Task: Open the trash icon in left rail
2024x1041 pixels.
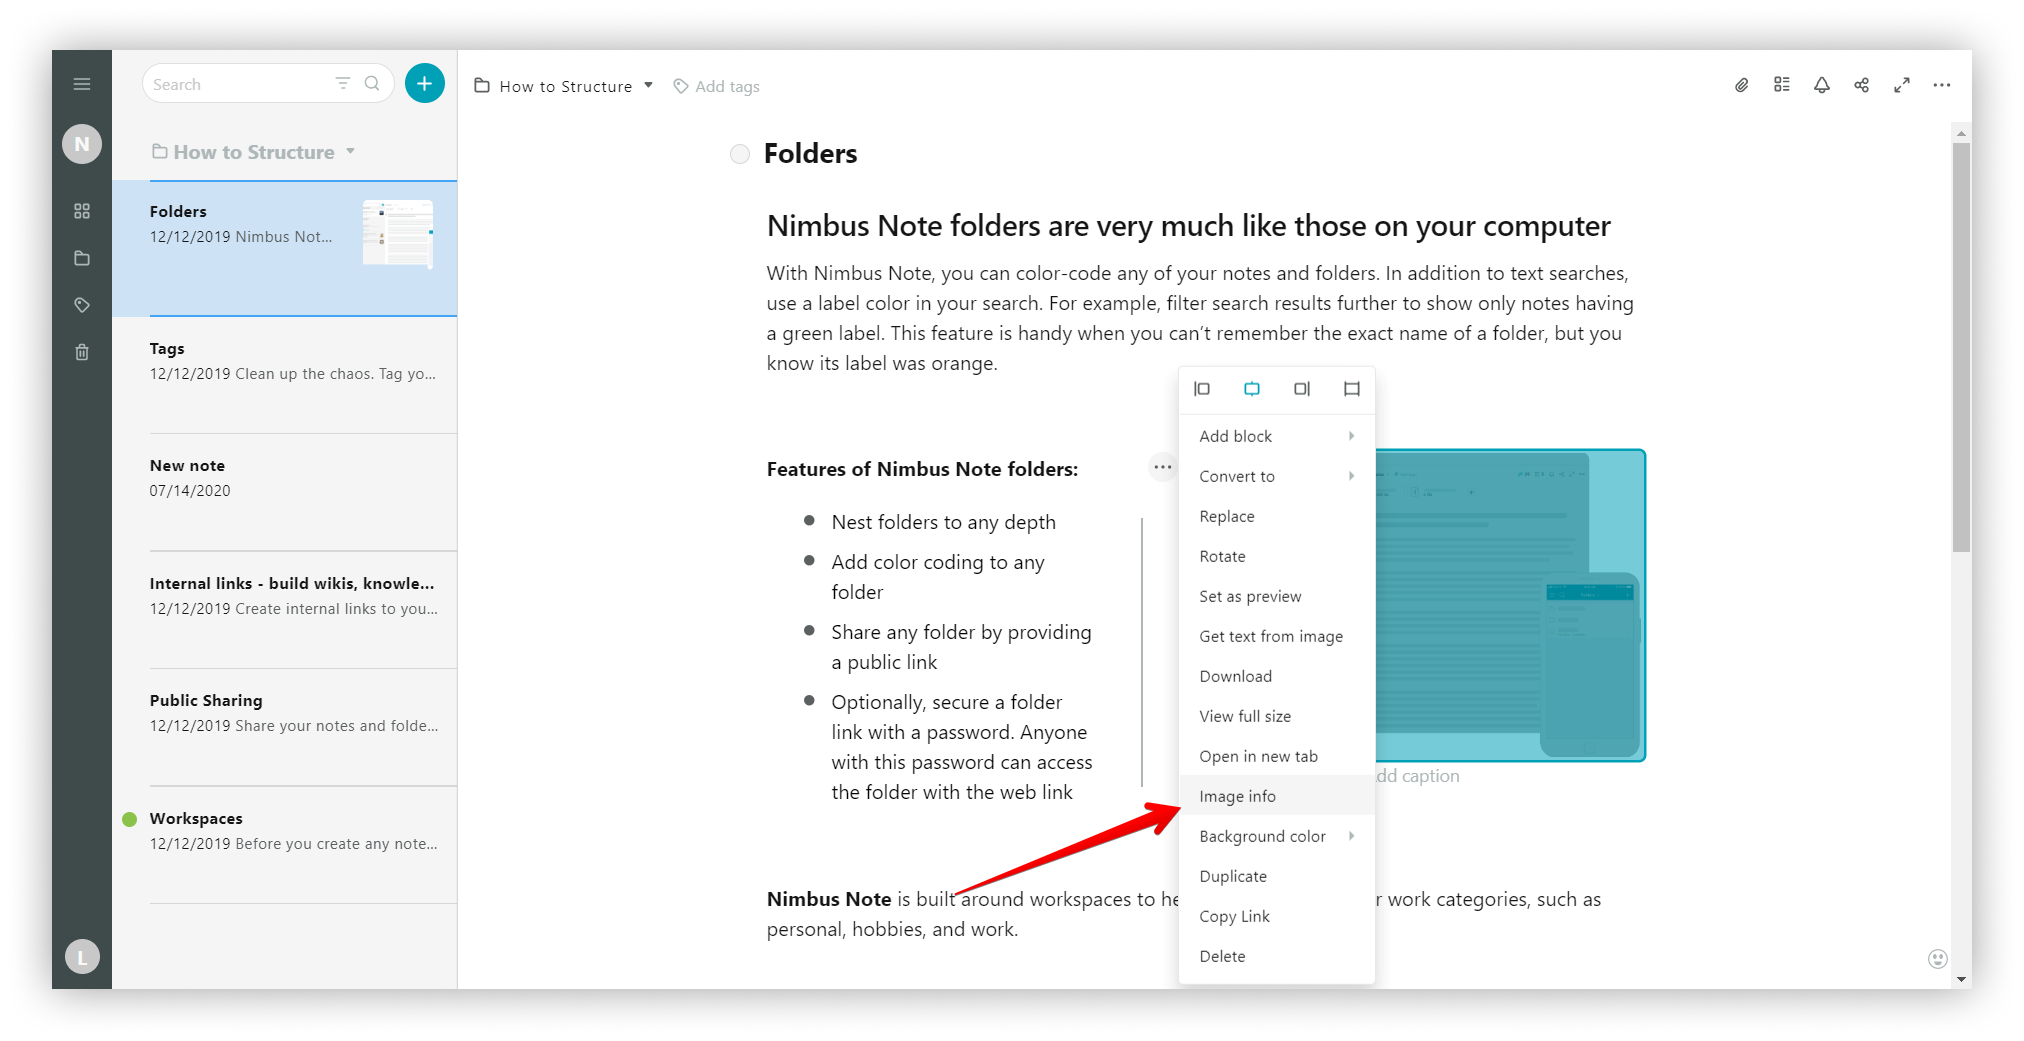Action: 82,352
